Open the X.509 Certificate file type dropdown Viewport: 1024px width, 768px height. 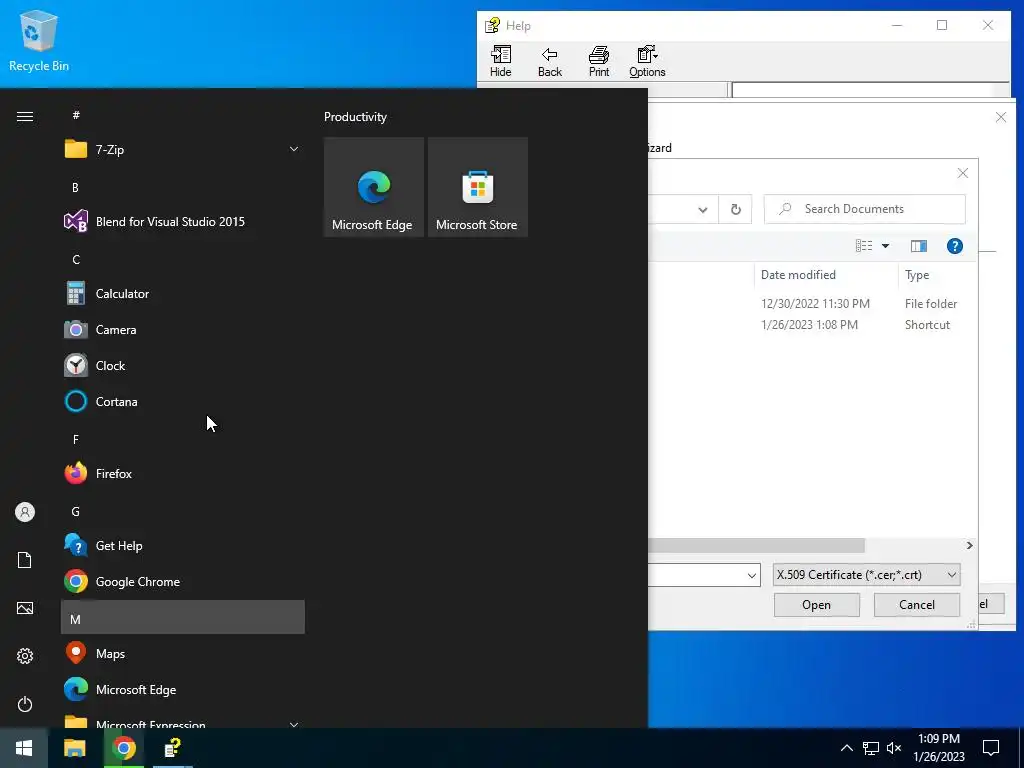pos(867,575)
